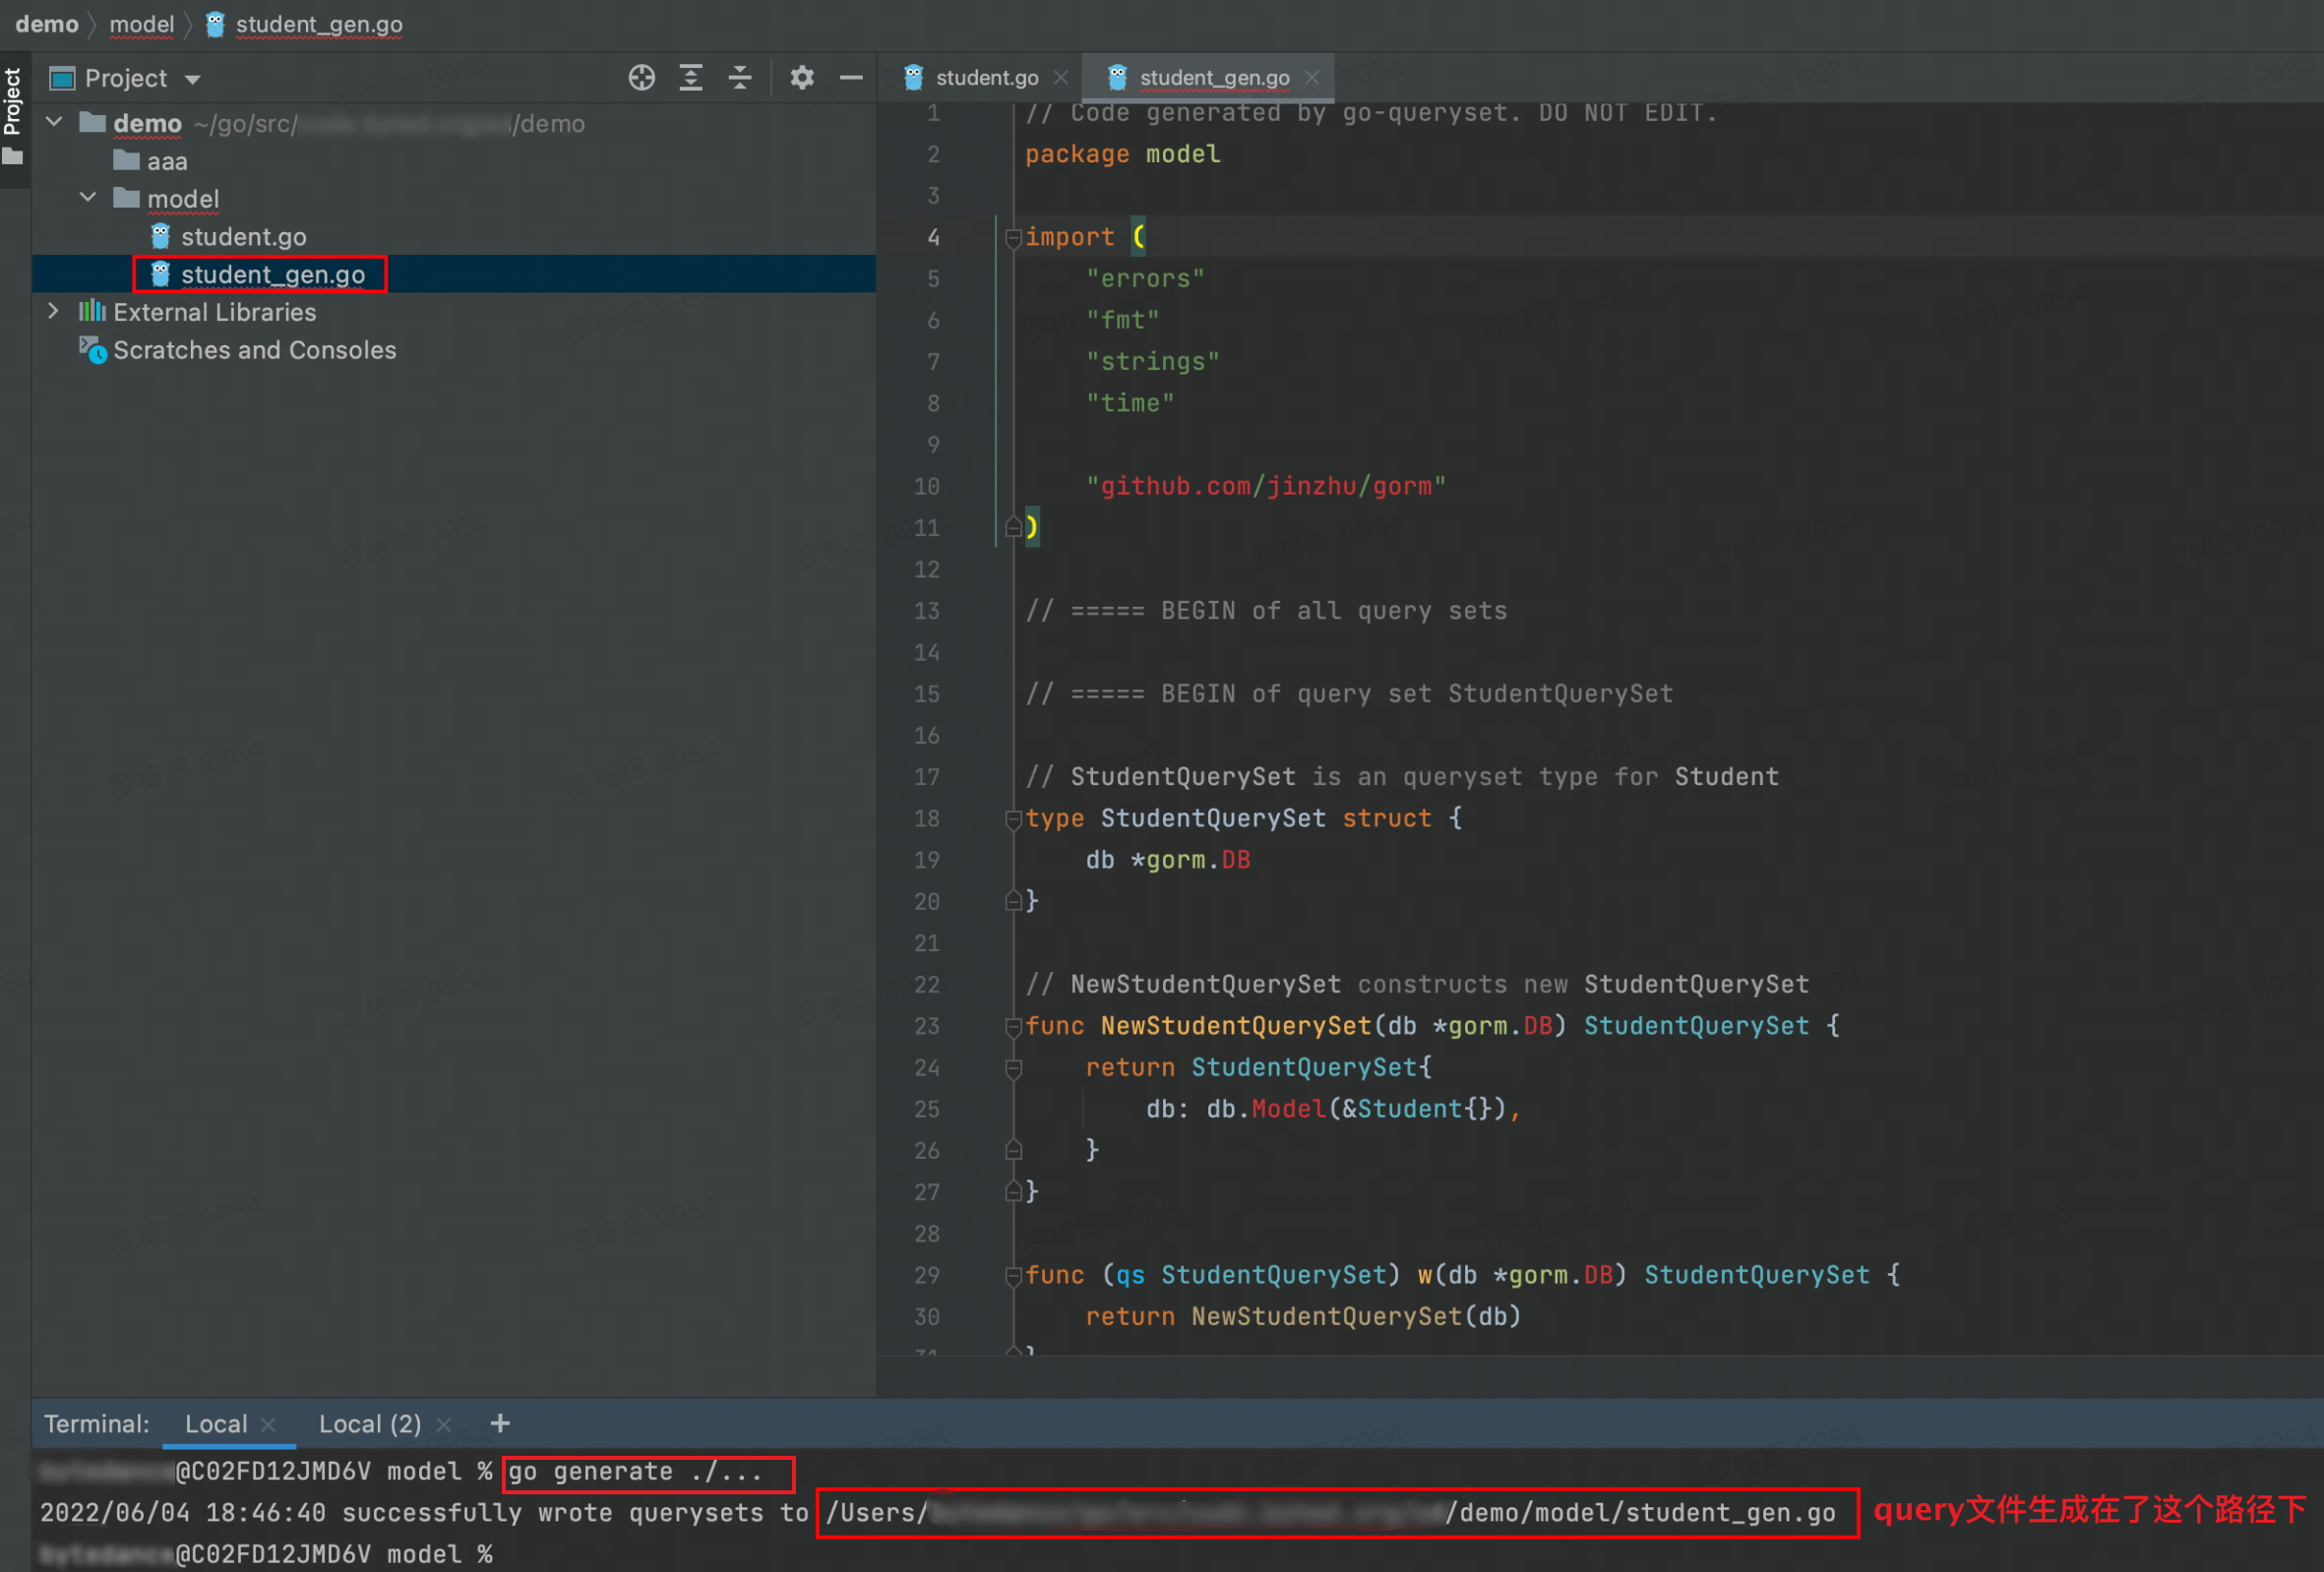The image size is (2324, 1572).
Task: Switch to the student.go editor tab
Action: click(x=986, y=78)
